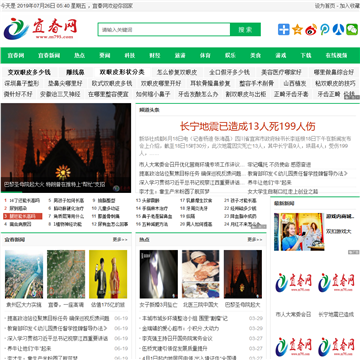Click the 美容医疗哪家好 tag link
Screen dimensions: 360x360
click(281, 72)
